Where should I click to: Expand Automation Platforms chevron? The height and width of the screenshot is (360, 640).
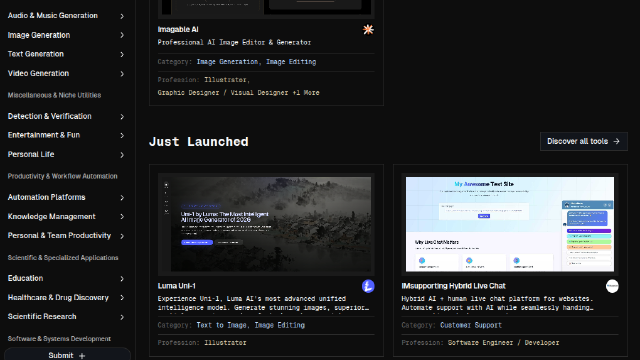coord(122,198)
